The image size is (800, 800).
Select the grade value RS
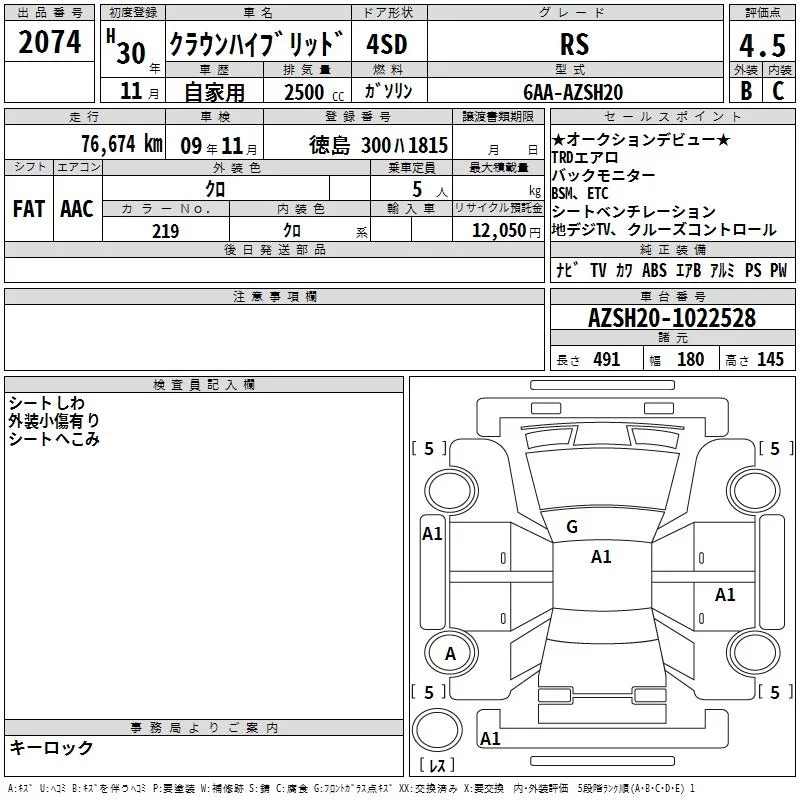574,44
